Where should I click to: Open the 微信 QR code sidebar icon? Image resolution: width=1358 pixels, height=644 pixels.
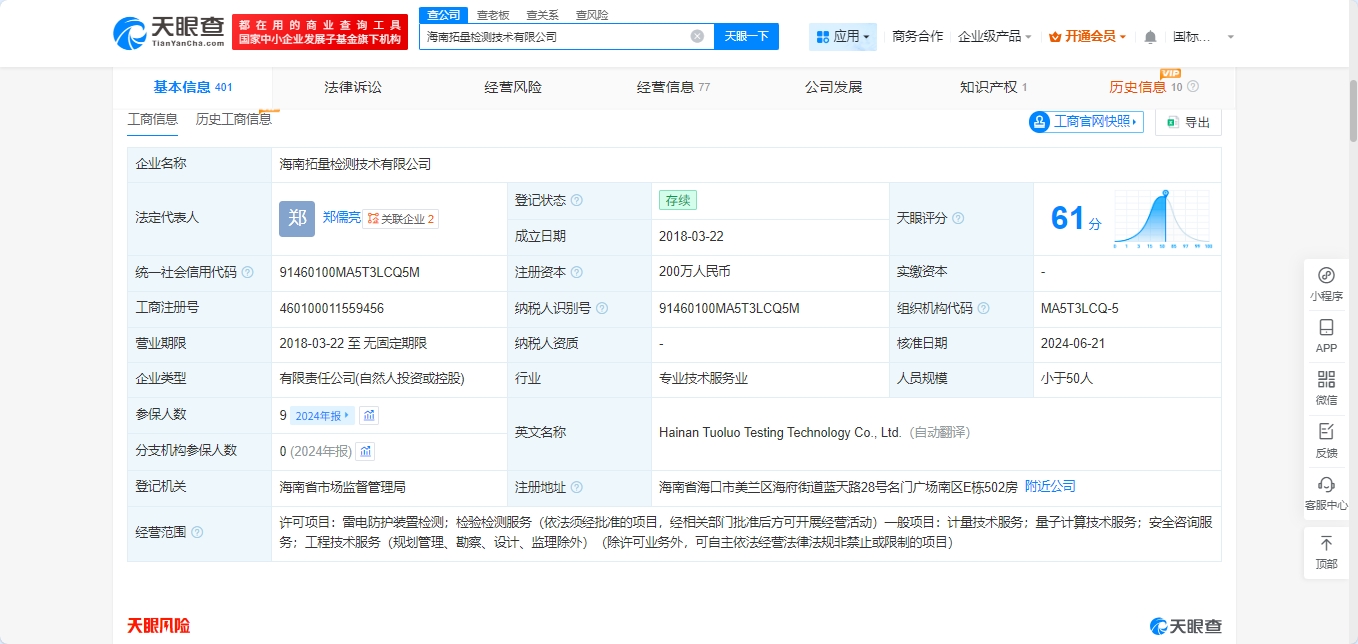tap(1326, 388)
